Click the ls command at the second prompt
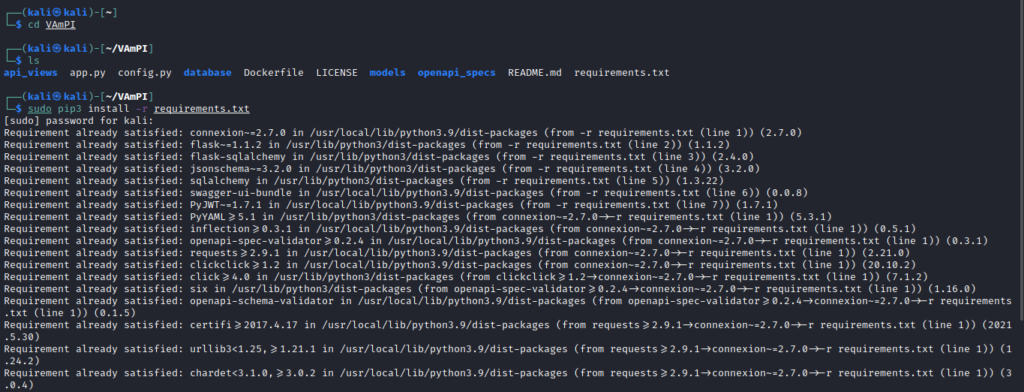 (33, 61)
